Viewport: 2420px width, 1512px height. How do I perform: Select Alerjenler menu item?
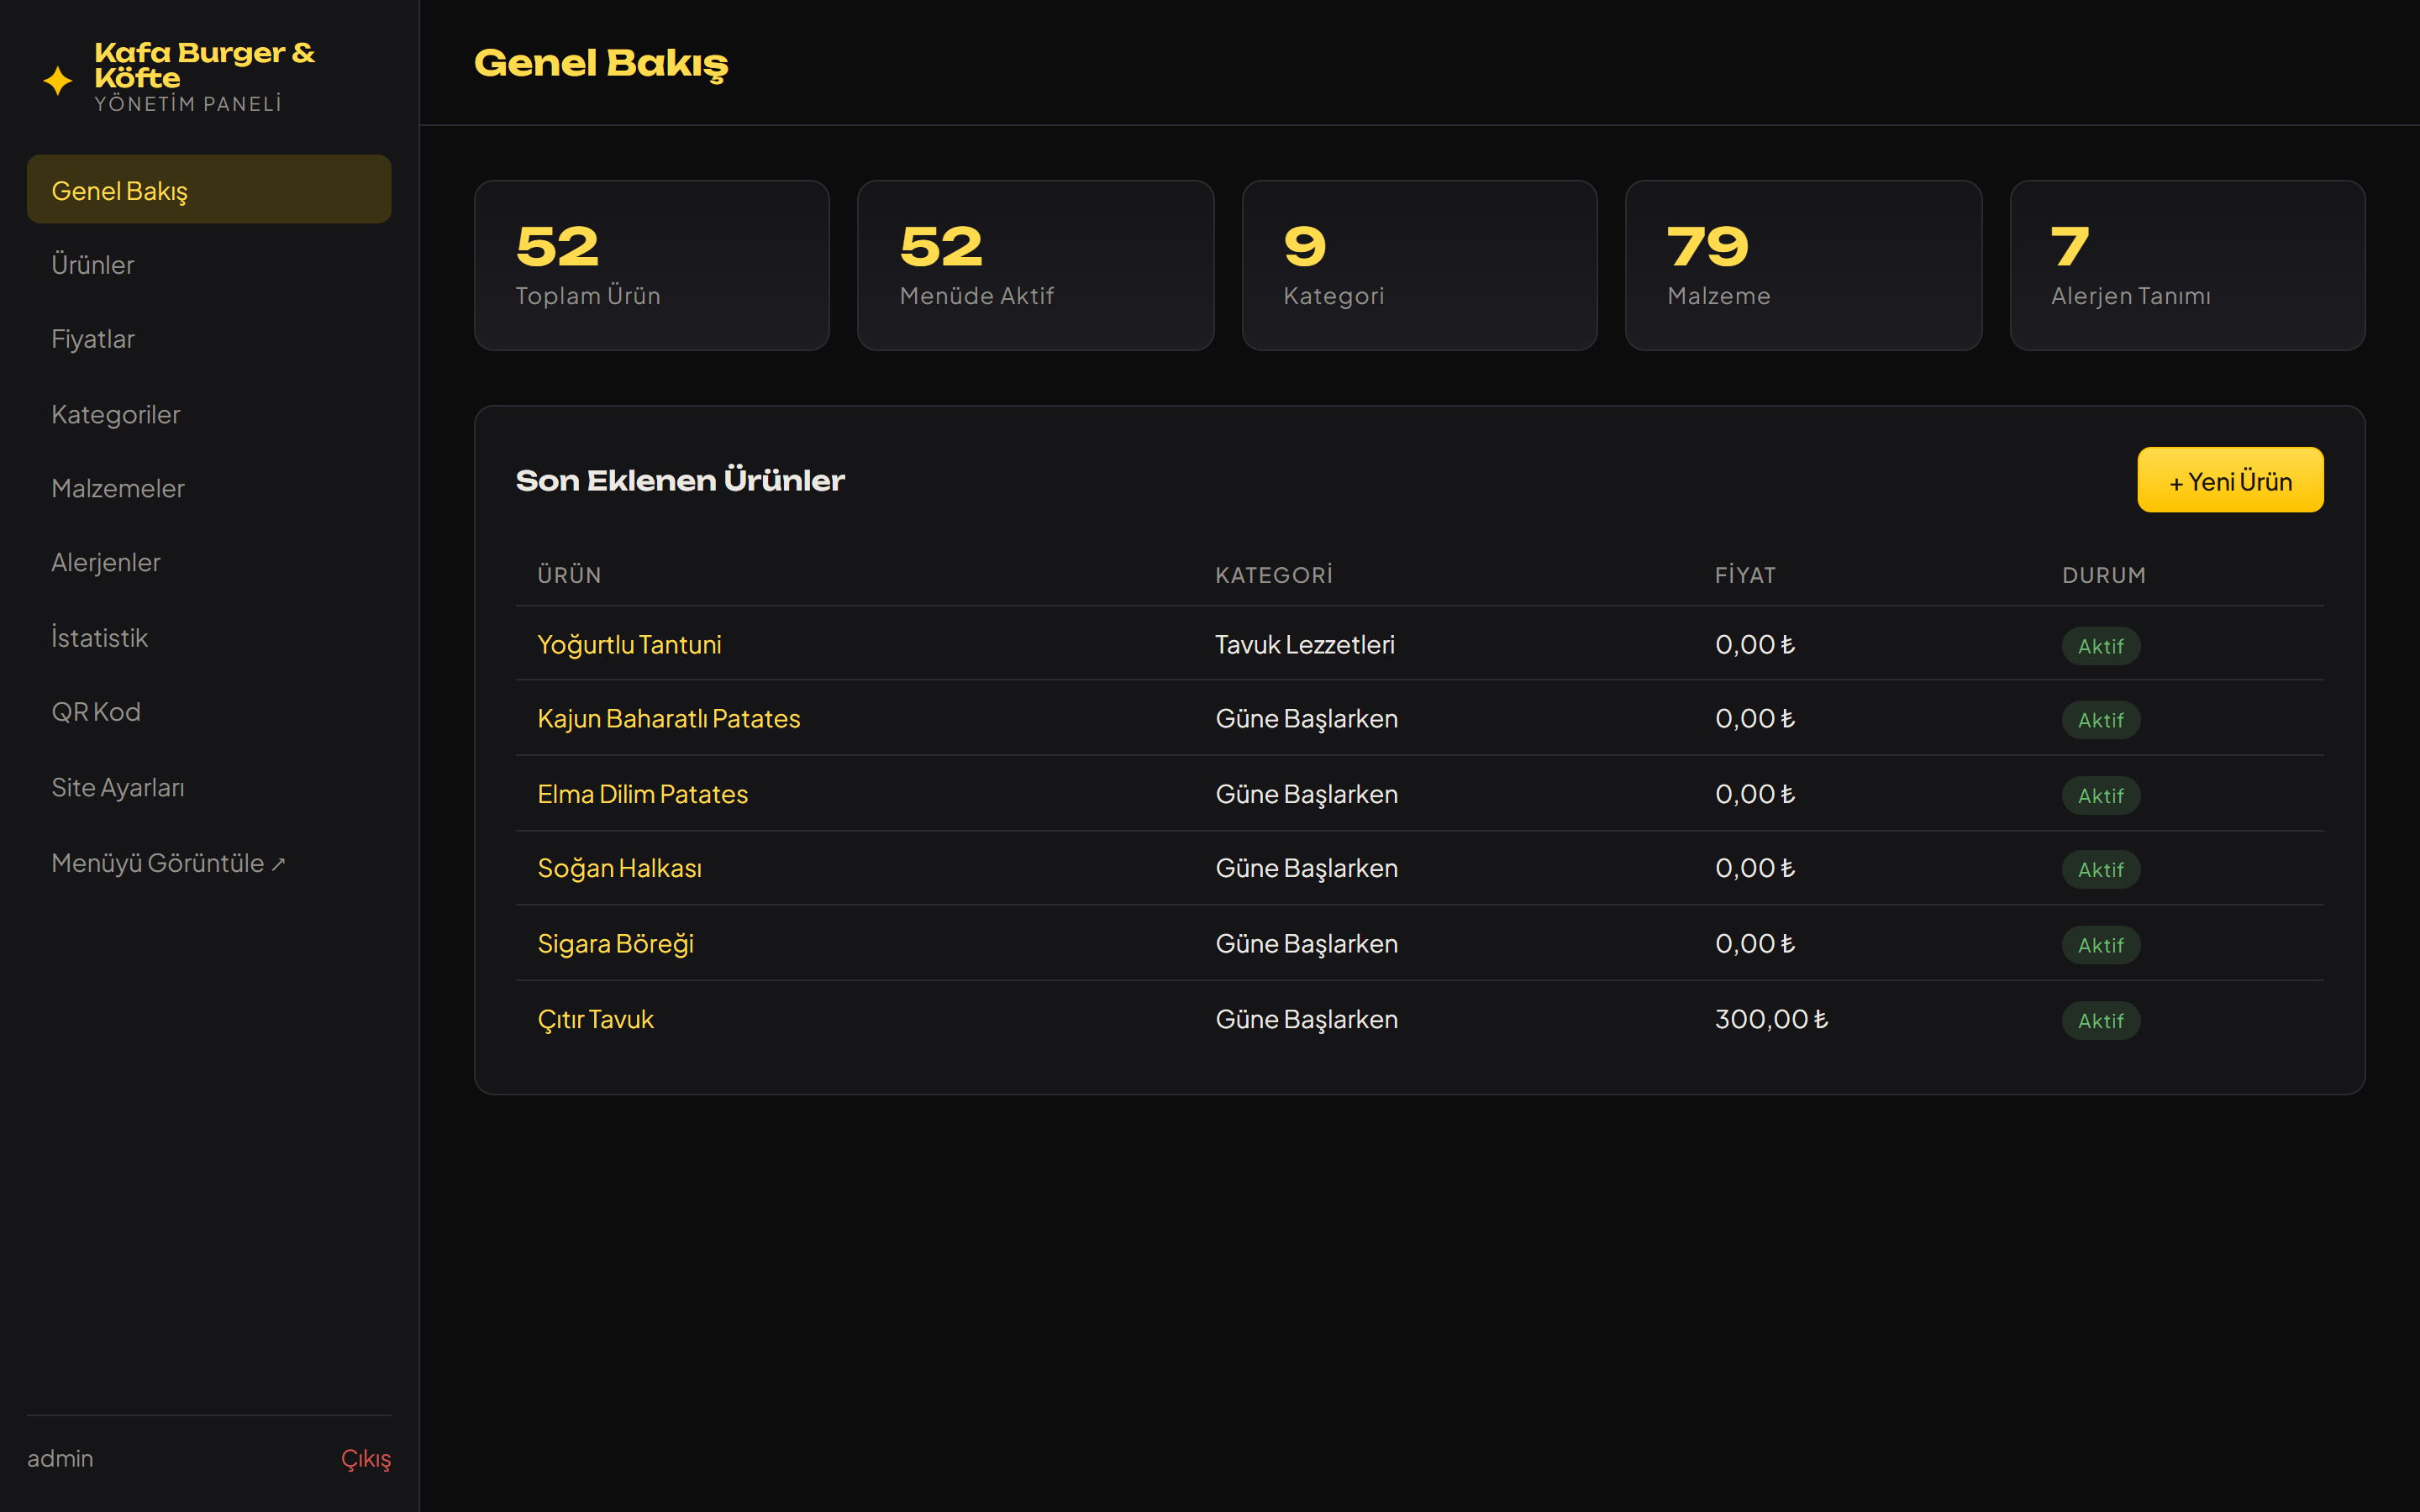coord(209,563)
